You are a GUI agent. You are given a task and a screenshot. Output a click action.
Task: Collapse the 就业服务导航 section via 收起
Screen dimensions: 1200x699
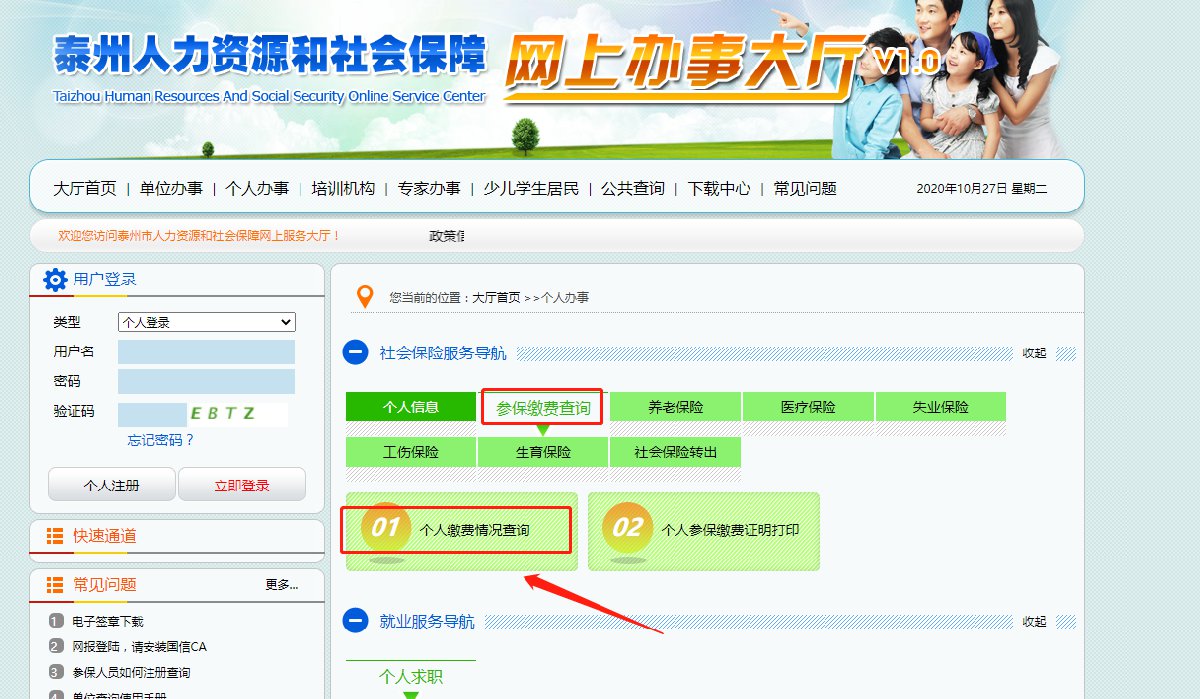(1034, 621)
